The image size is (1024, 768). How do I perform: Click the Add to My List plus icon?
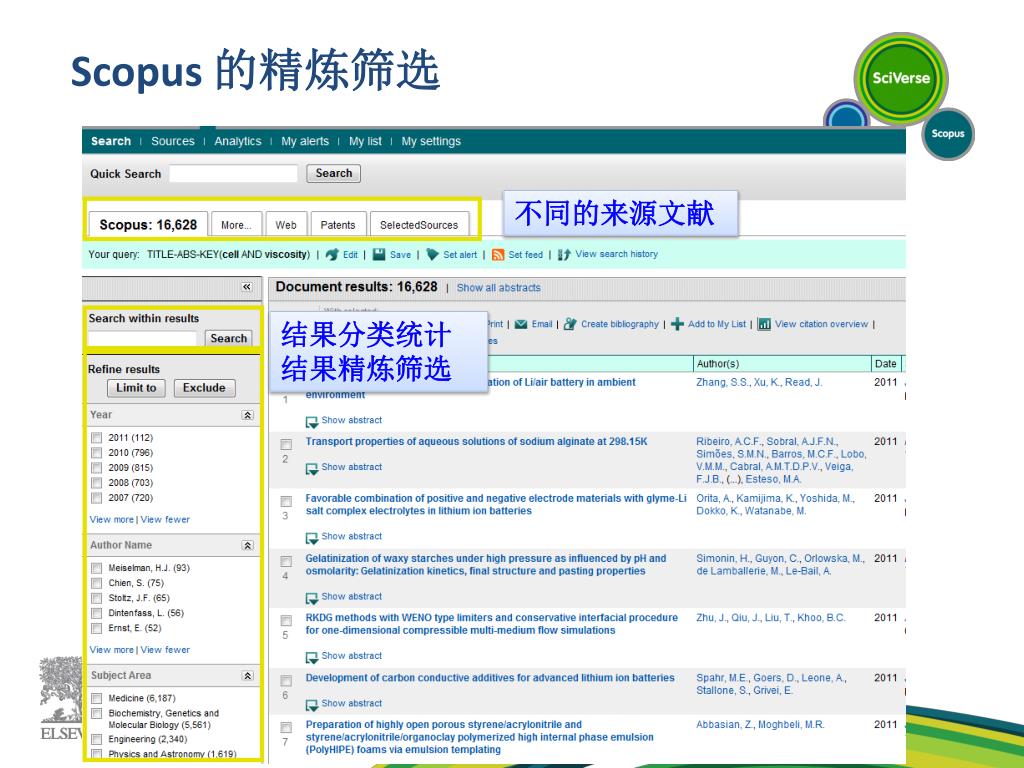click(x=677, y=325)
